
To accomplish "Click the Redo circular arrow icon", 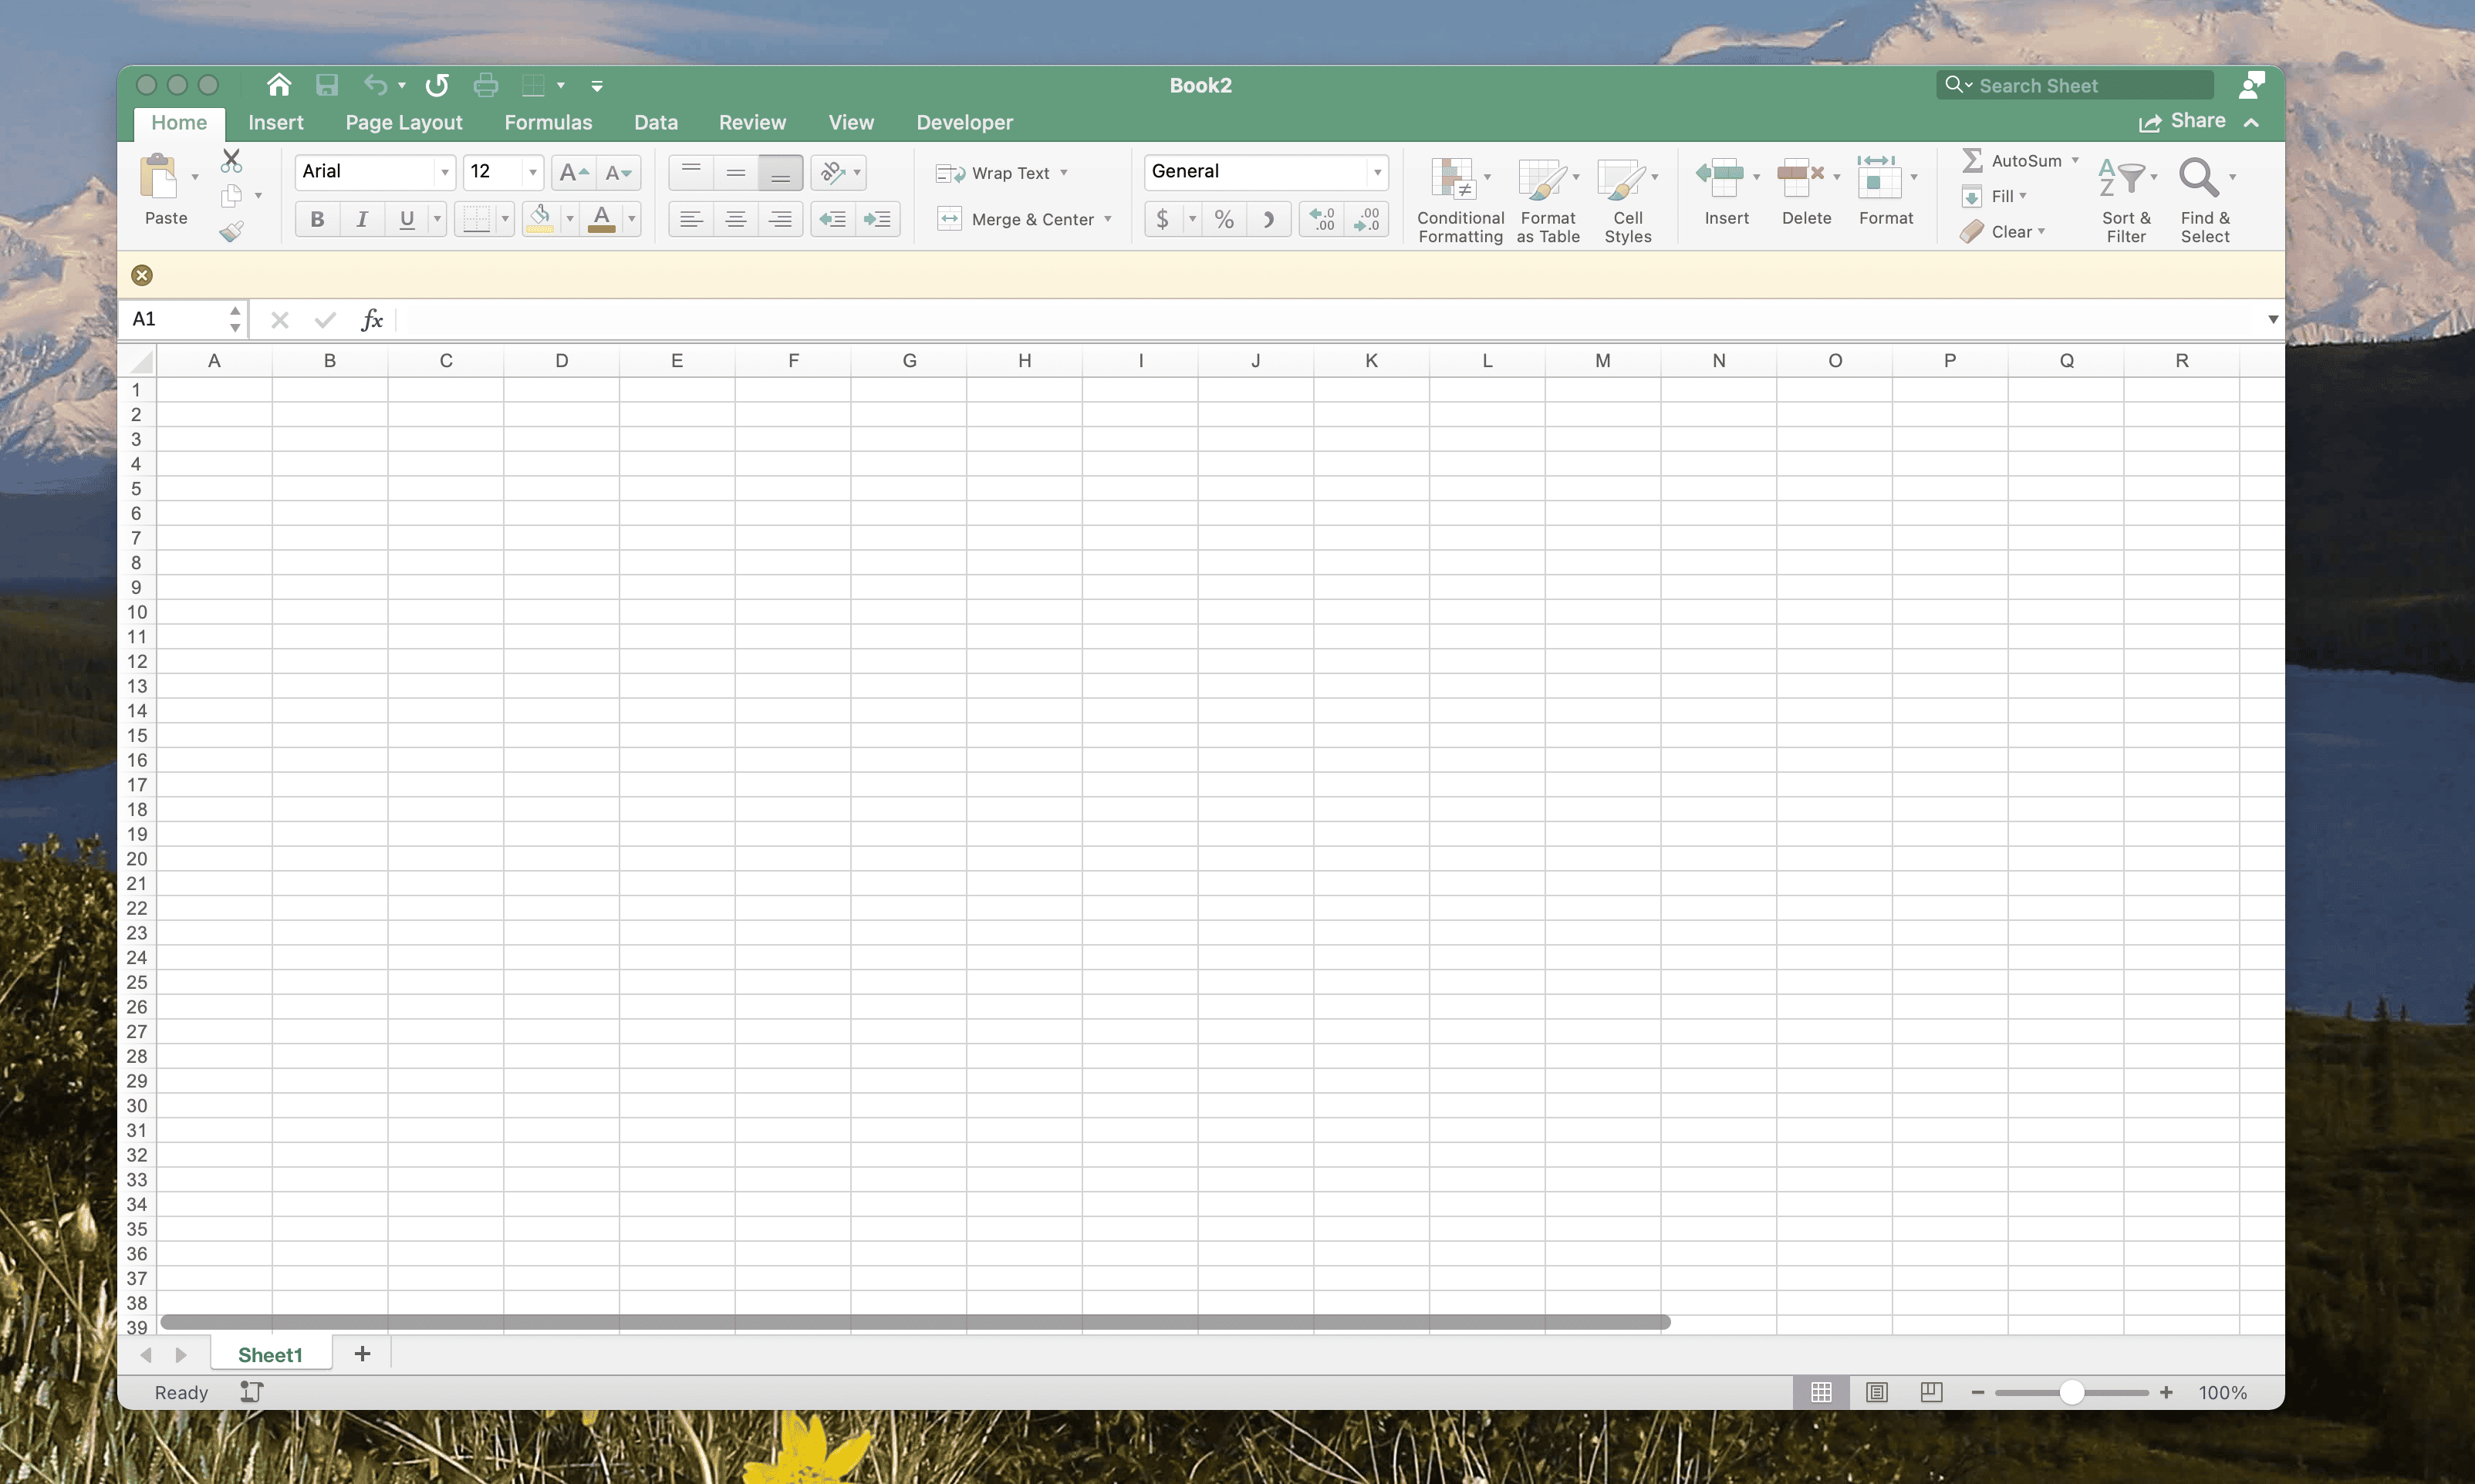I will [437, 85].
